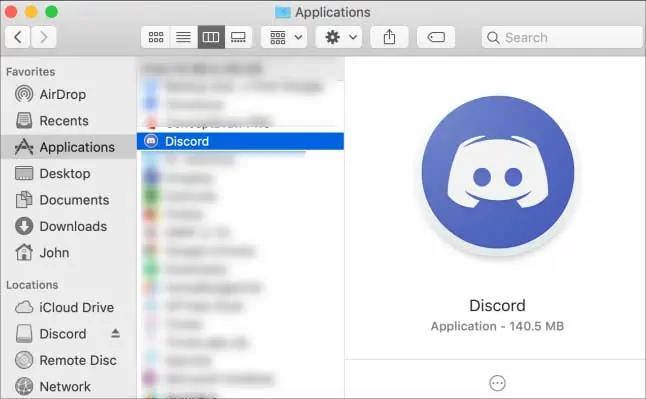Click the Discord name in preview pane

[x=497, y=305]
